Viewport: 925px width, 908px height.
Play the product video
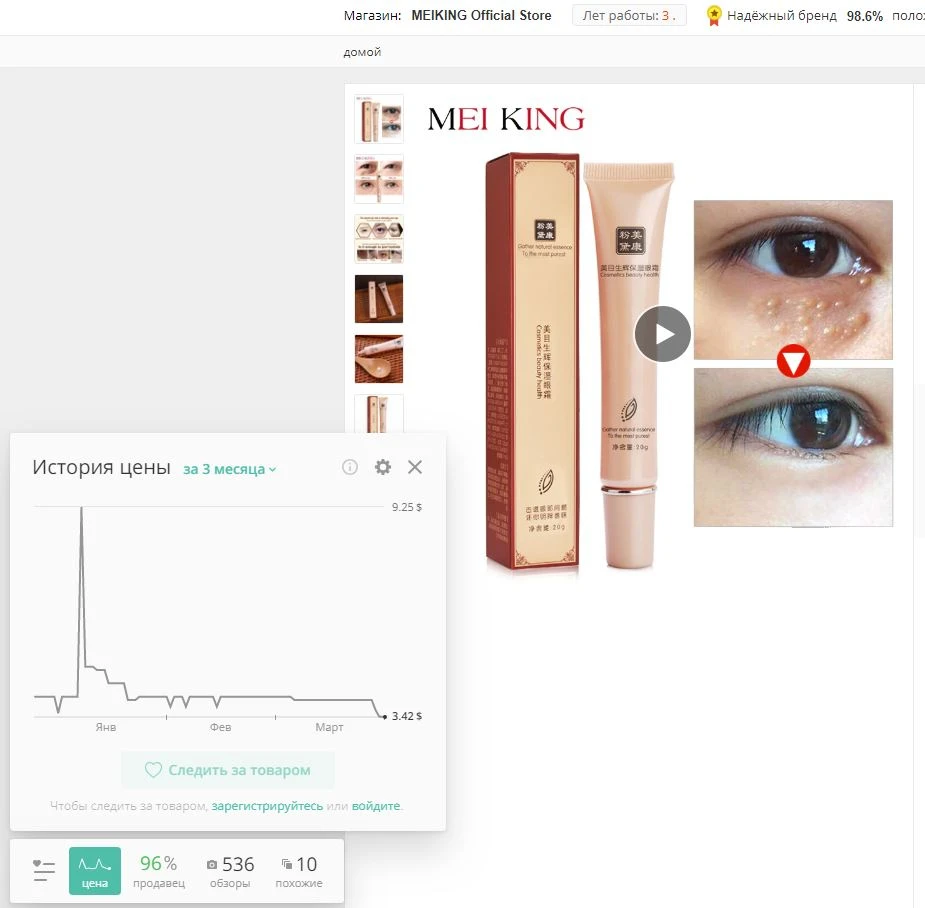coord(662,334)
